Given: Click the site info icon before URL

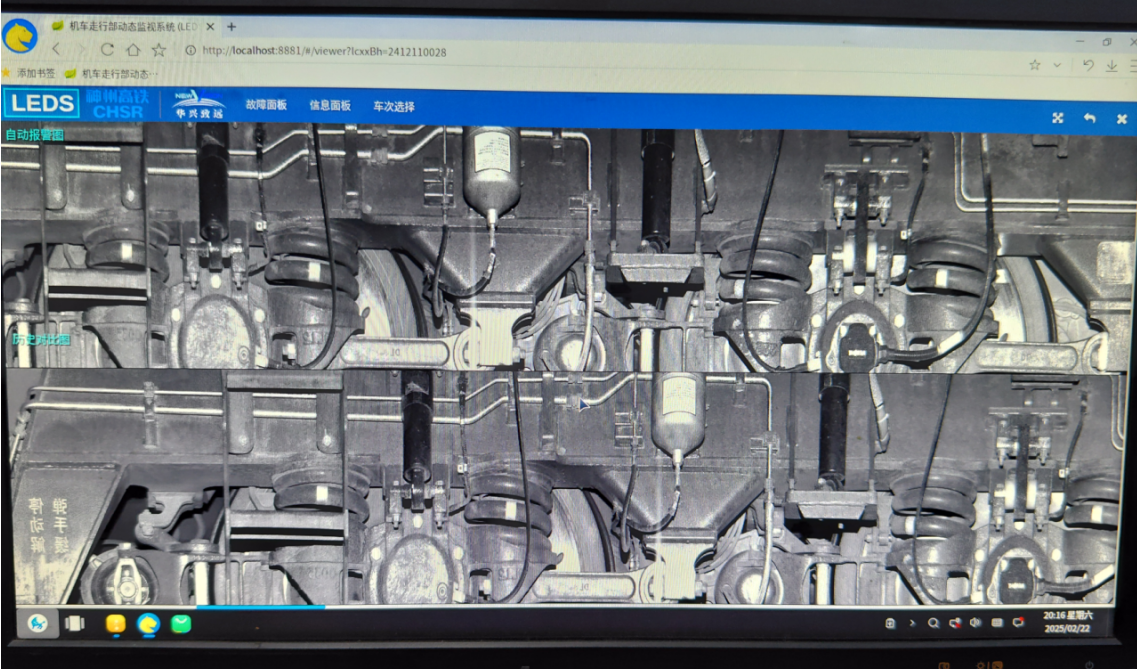Looking at the screenshot, I should pos(189,51).
